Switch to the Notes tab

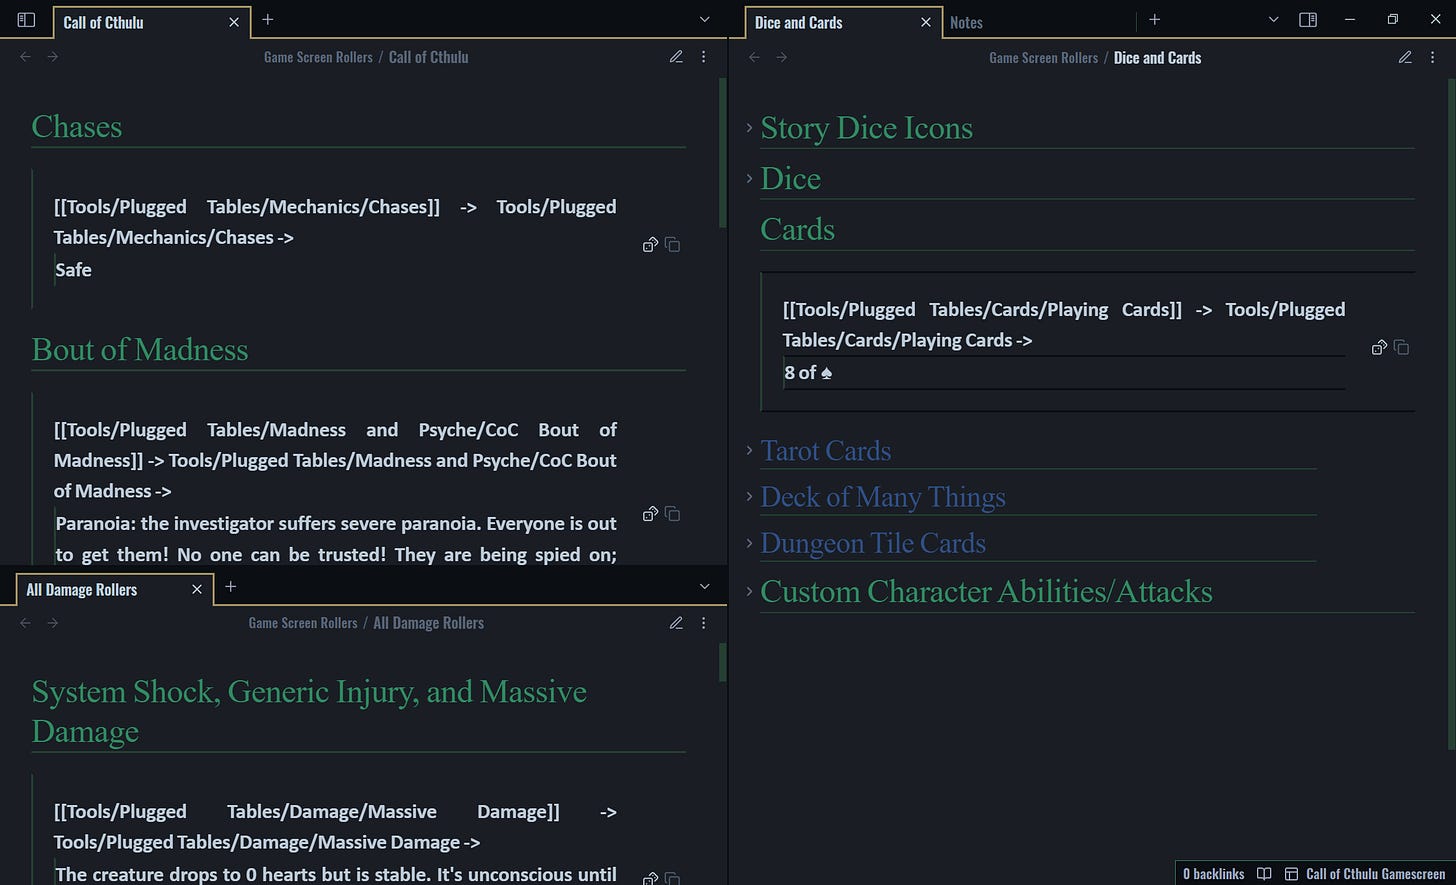[966, 22]
